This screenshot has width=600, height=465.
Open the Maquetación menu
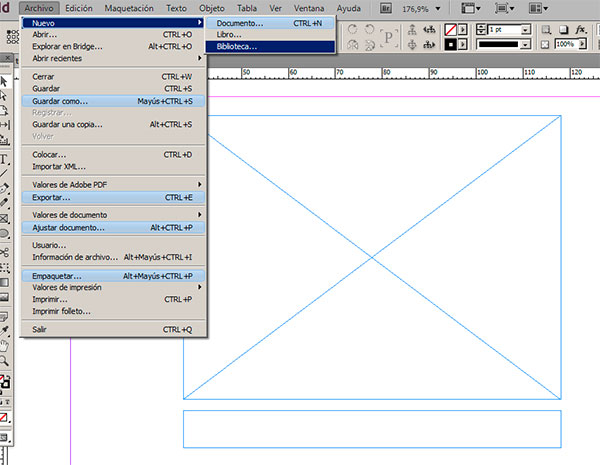click(129, 8)
